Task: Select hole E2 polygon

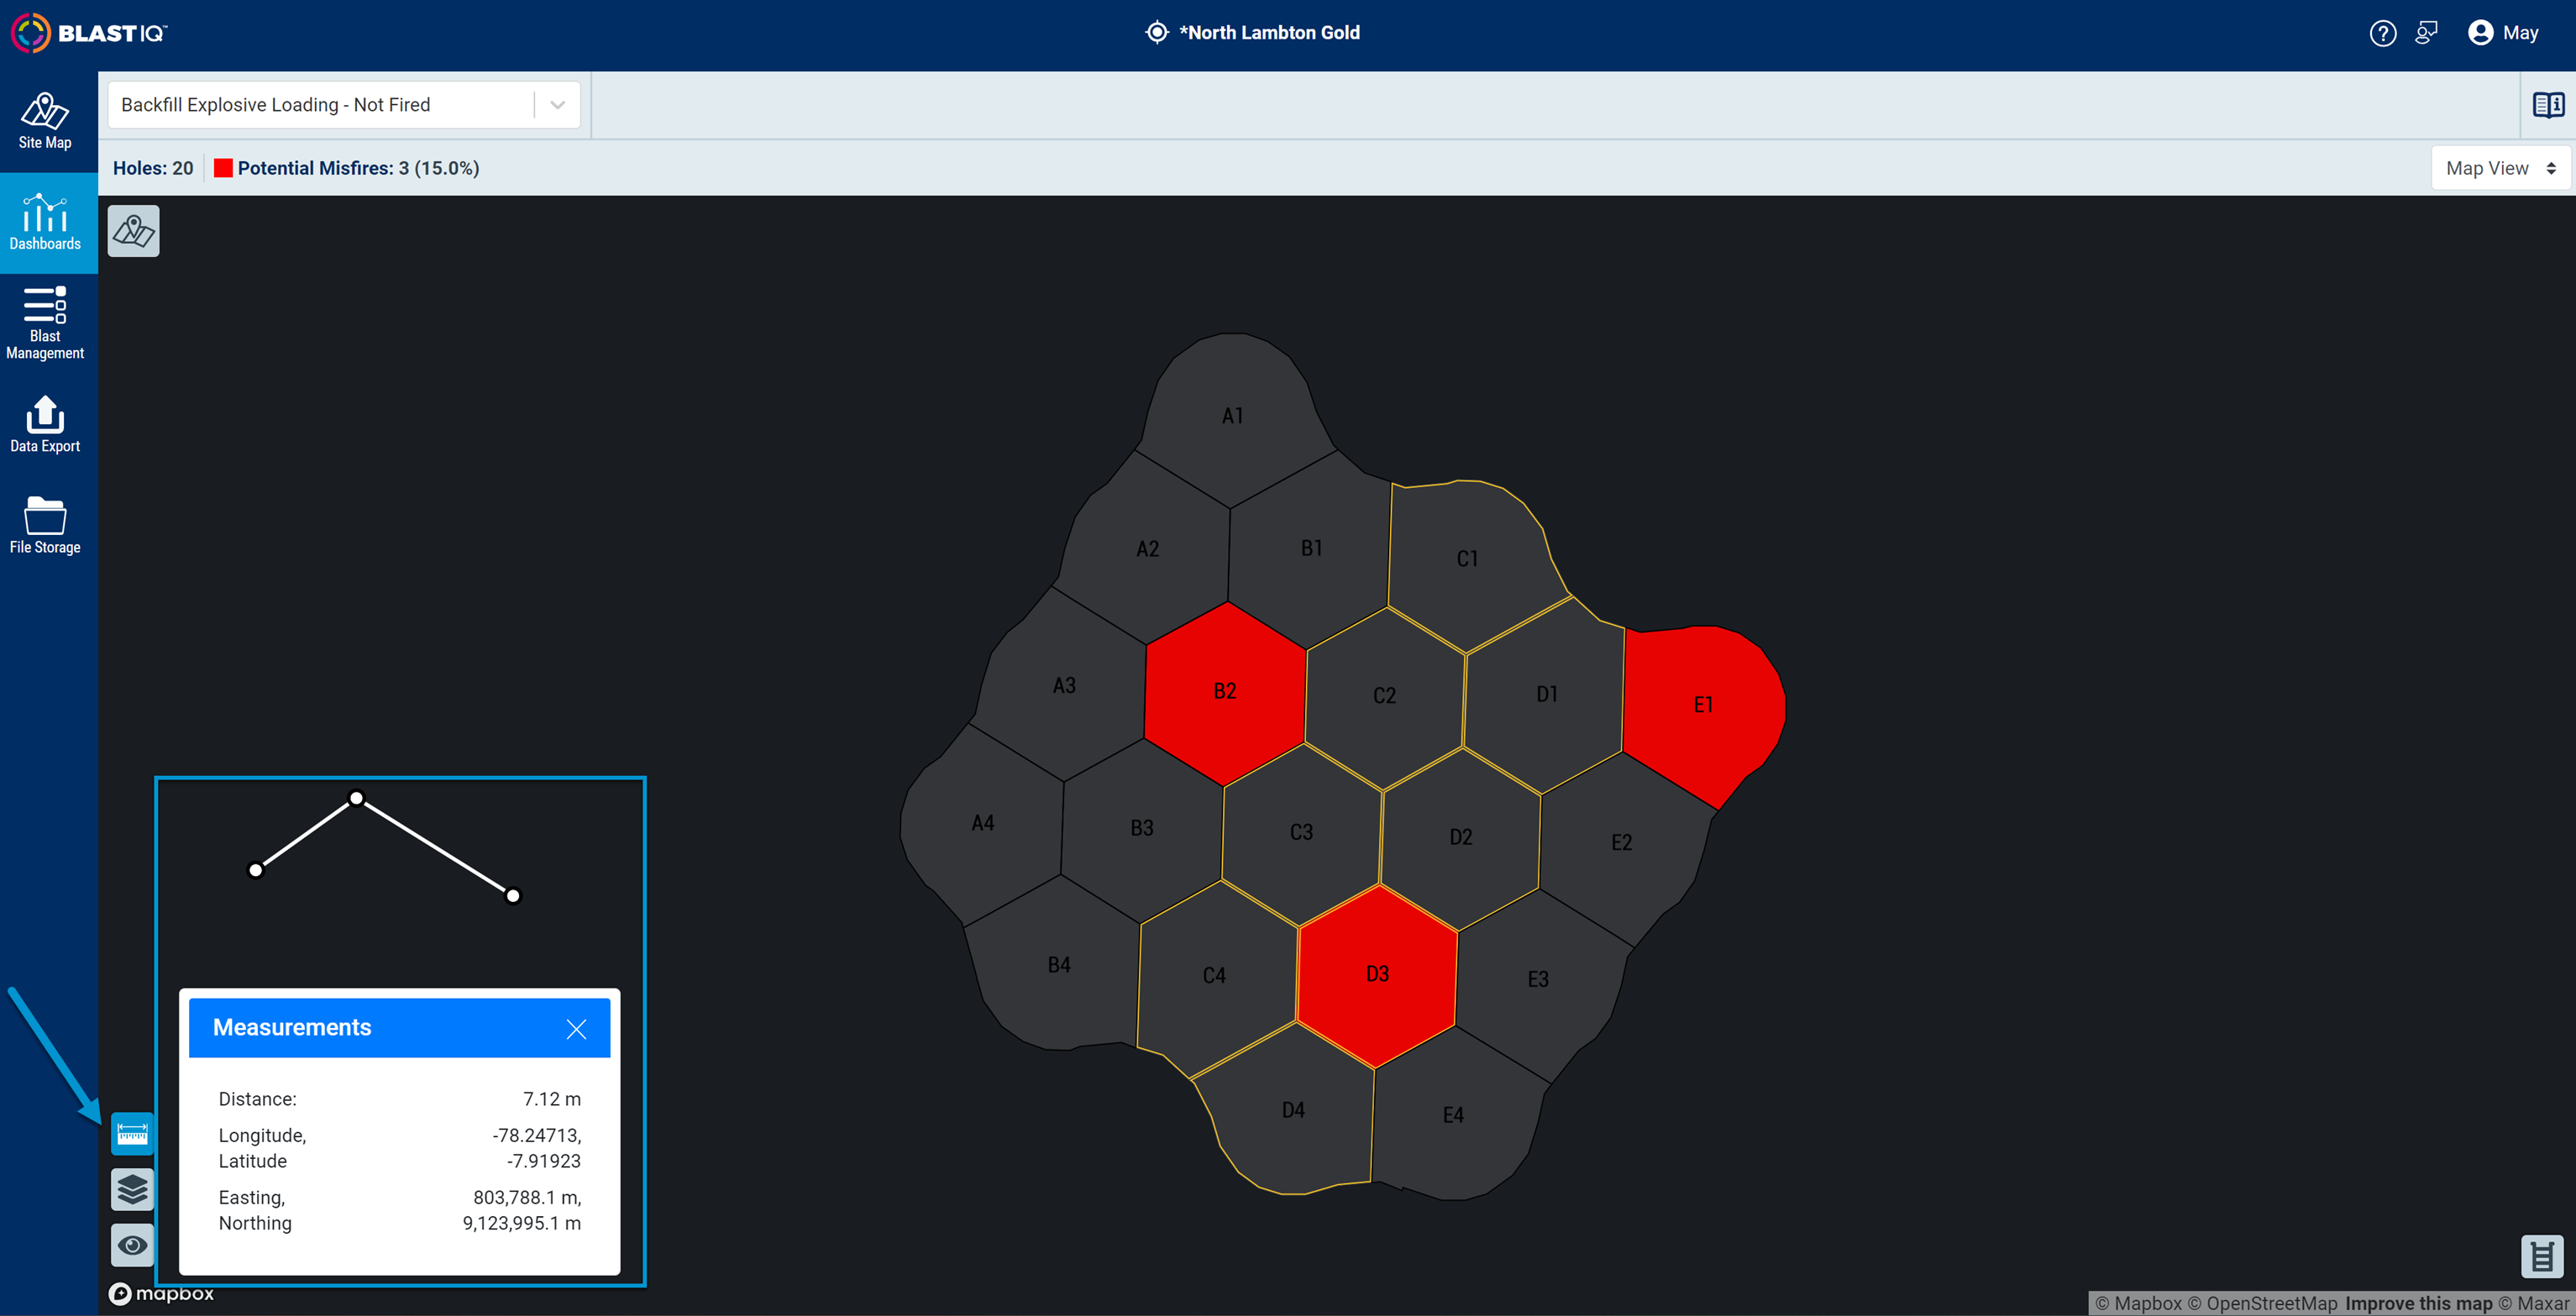Action: click(x=1621, y=843)
